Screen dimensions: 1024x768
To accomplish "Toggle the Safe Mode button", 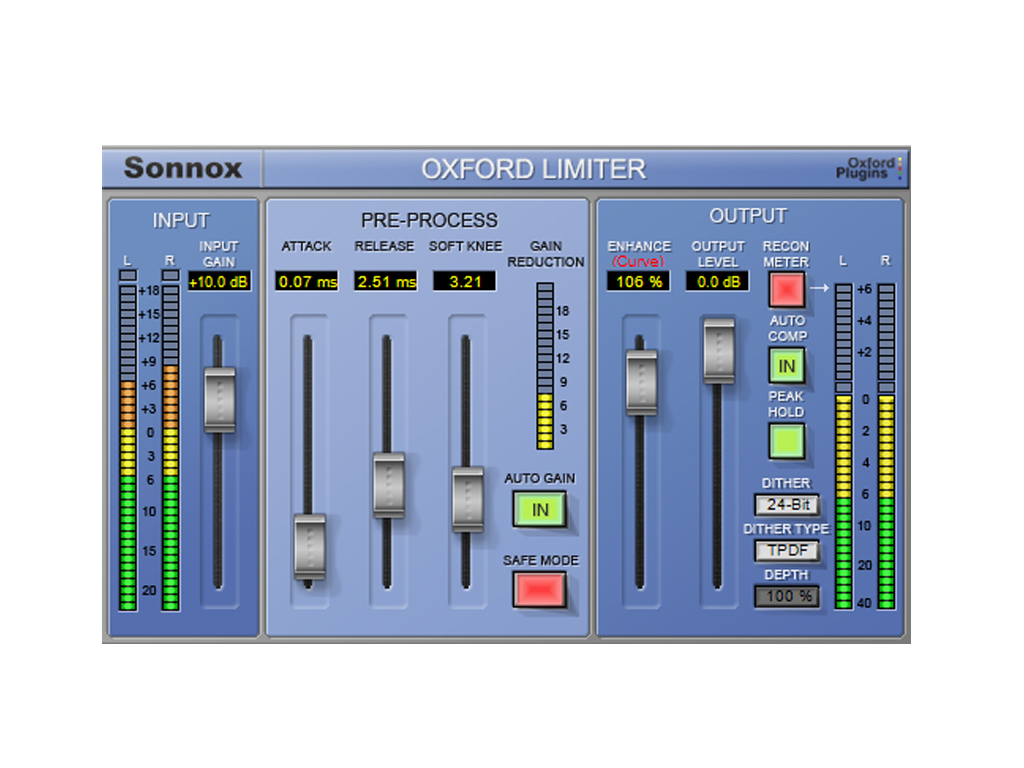I will pos(539,589).
